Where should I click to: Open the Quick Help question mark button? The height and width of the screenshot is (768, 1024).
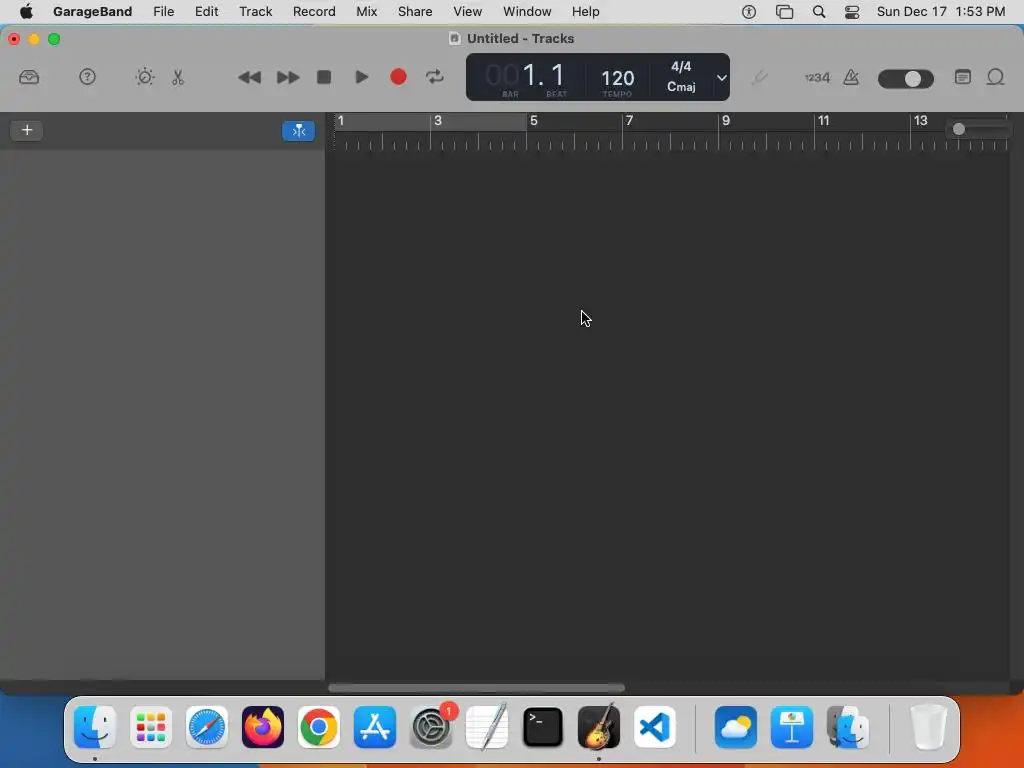(x=87, y=77)
